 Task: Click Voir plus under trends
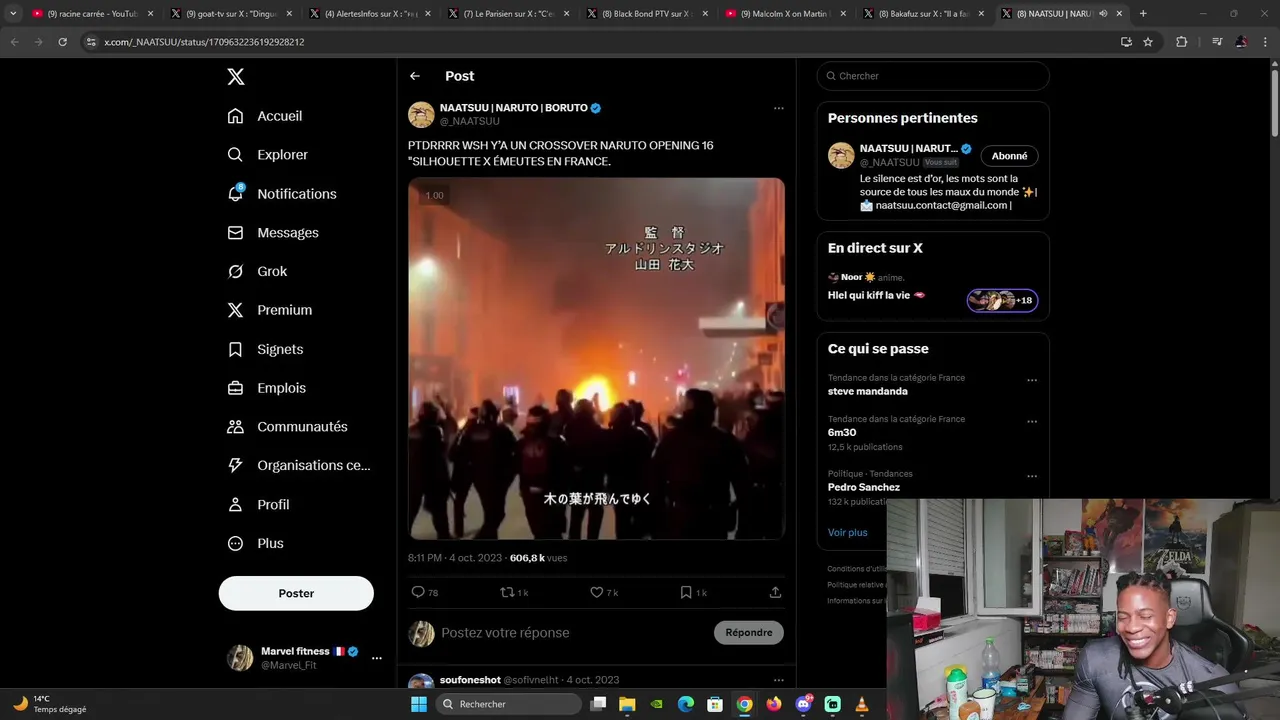point(848,533)
